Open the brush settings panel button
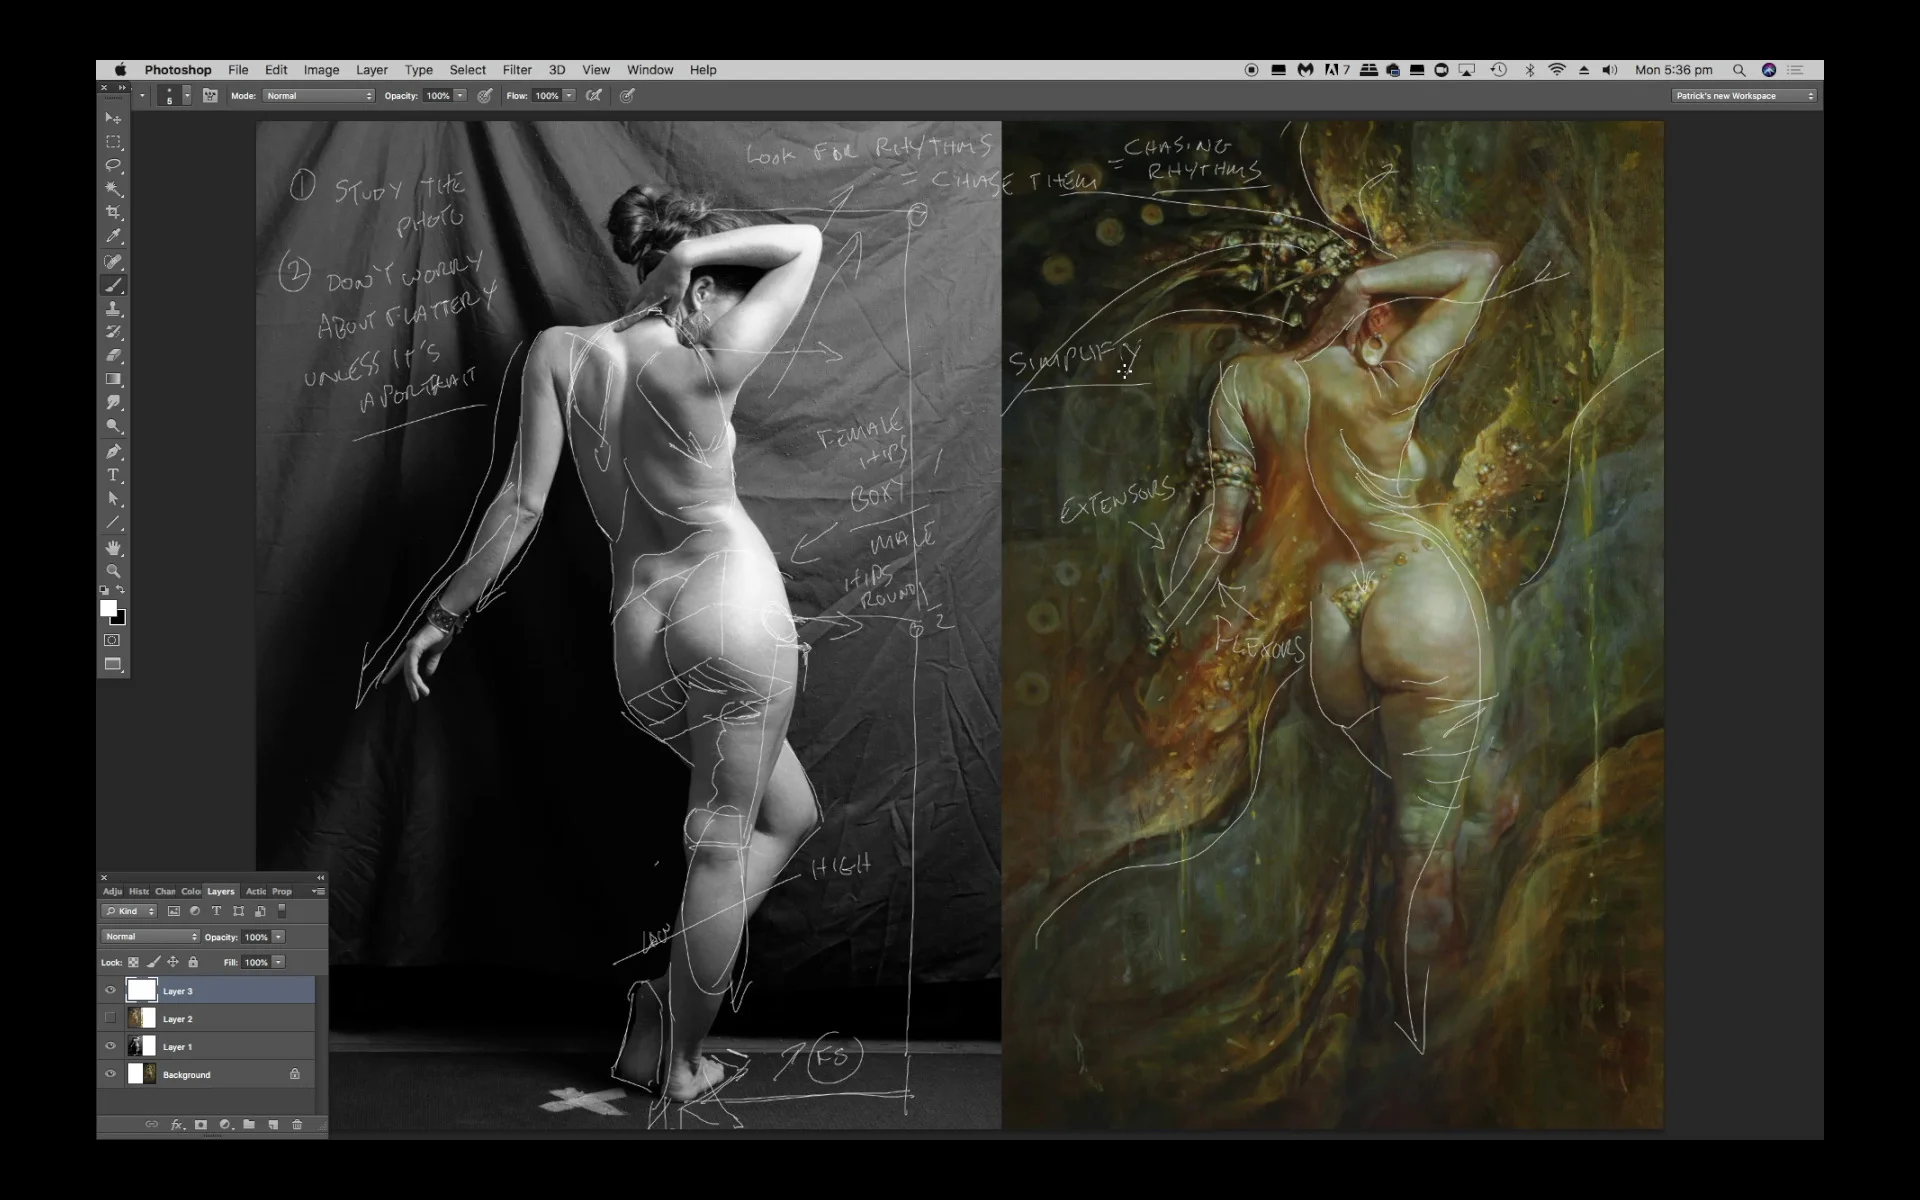 [x=210, y=96]
